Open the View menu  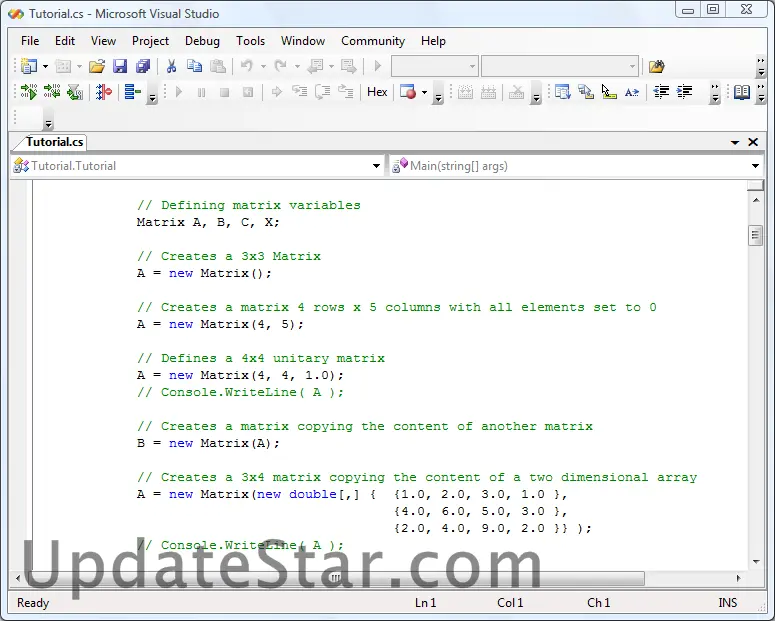[103, 41]
